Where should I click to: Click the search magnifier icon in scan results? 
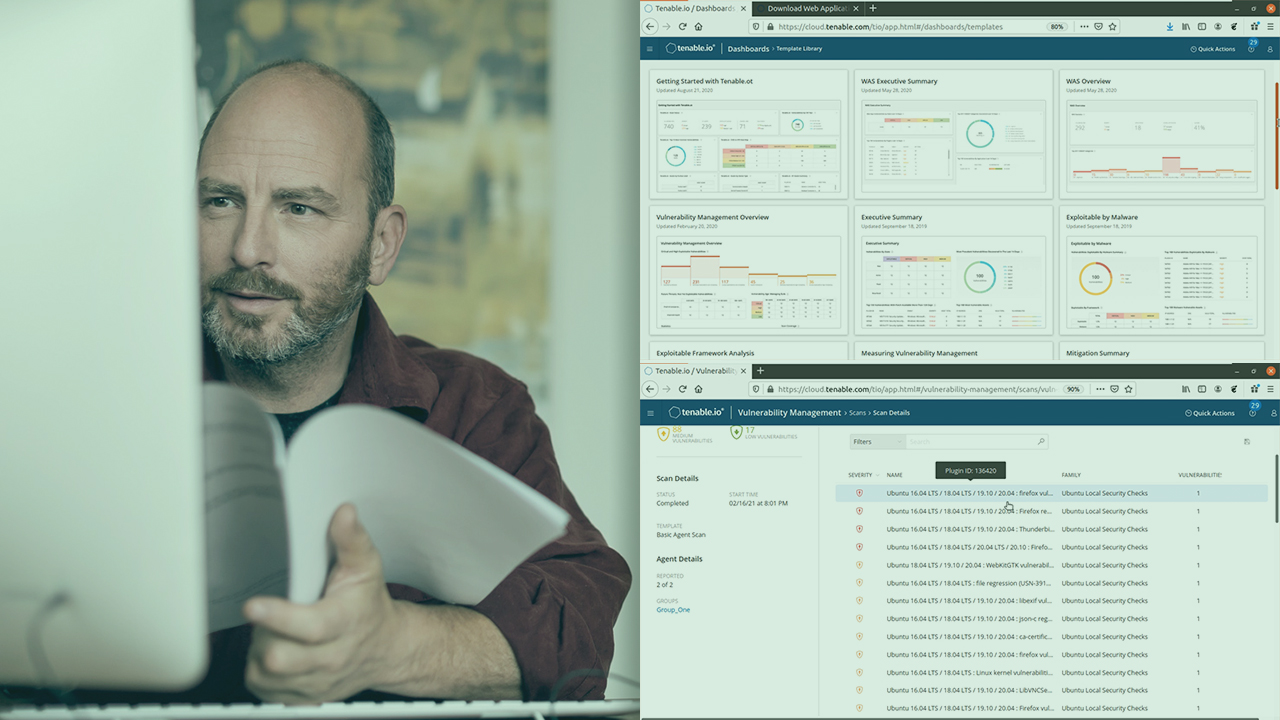click(1040, 441)
